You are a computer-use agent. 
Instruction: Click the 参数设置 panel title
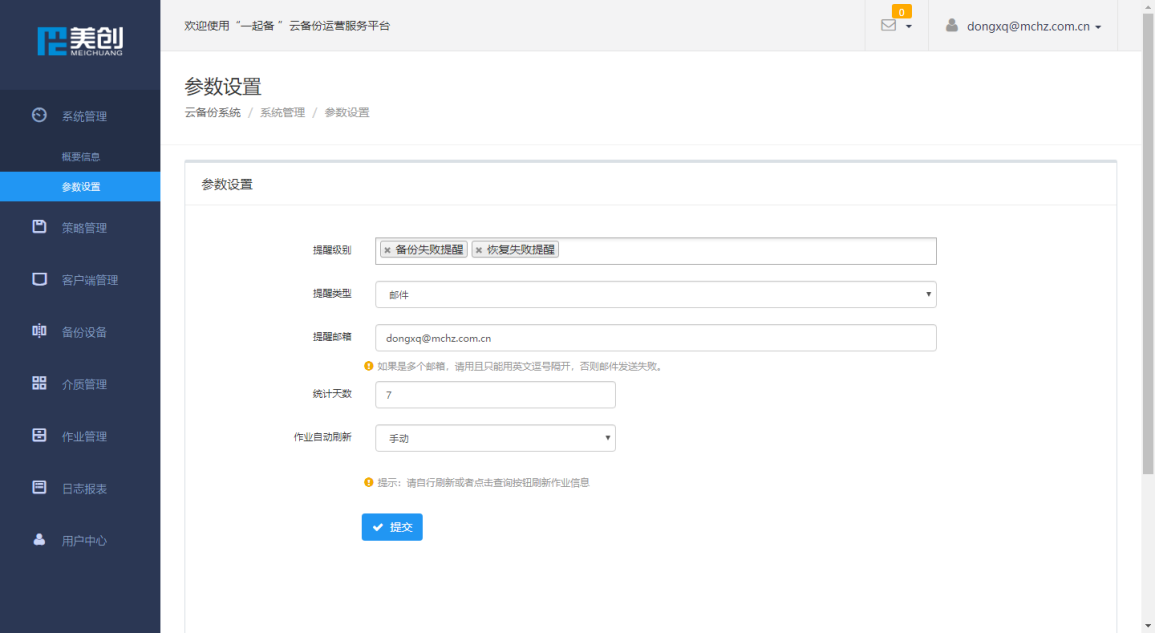point(227,184)
